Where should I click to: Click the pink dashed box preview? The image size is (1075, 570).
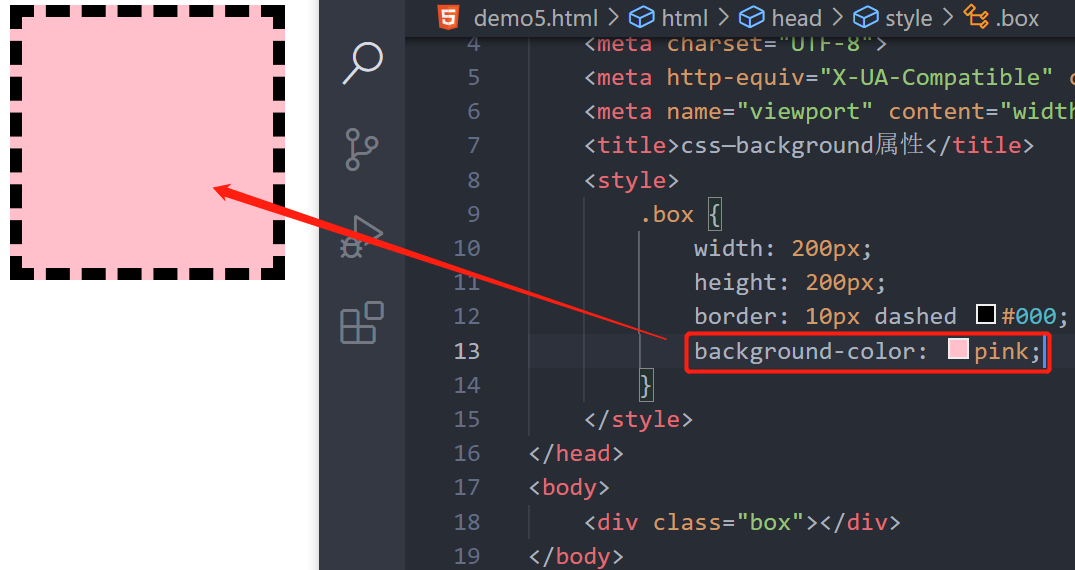click(147, 143)
